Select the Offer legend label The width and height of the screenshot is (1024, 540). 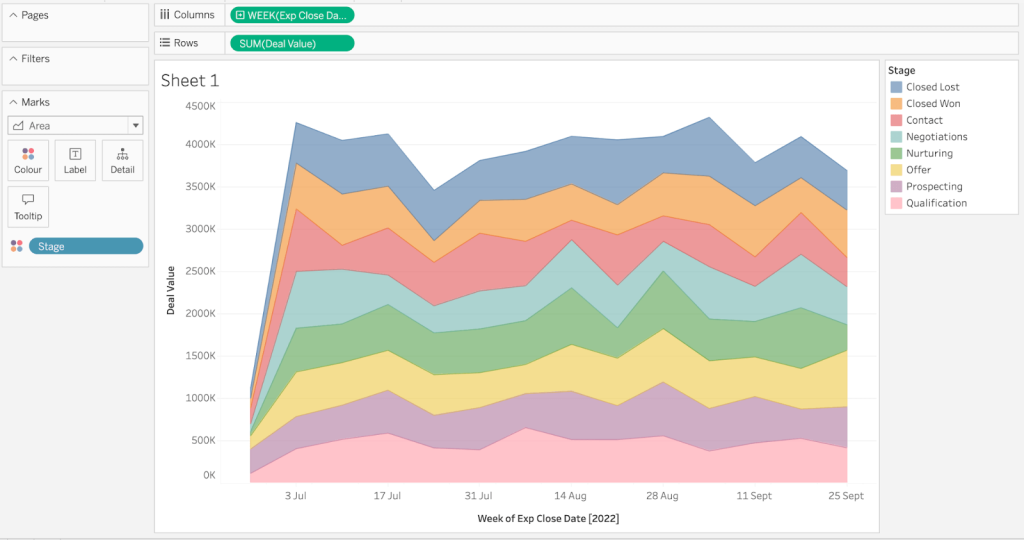click(x=918, y=170)
